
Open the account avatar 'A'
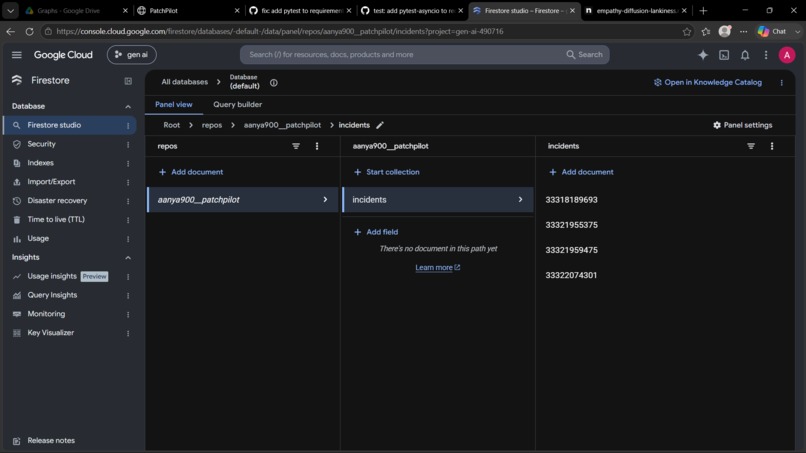786,55
